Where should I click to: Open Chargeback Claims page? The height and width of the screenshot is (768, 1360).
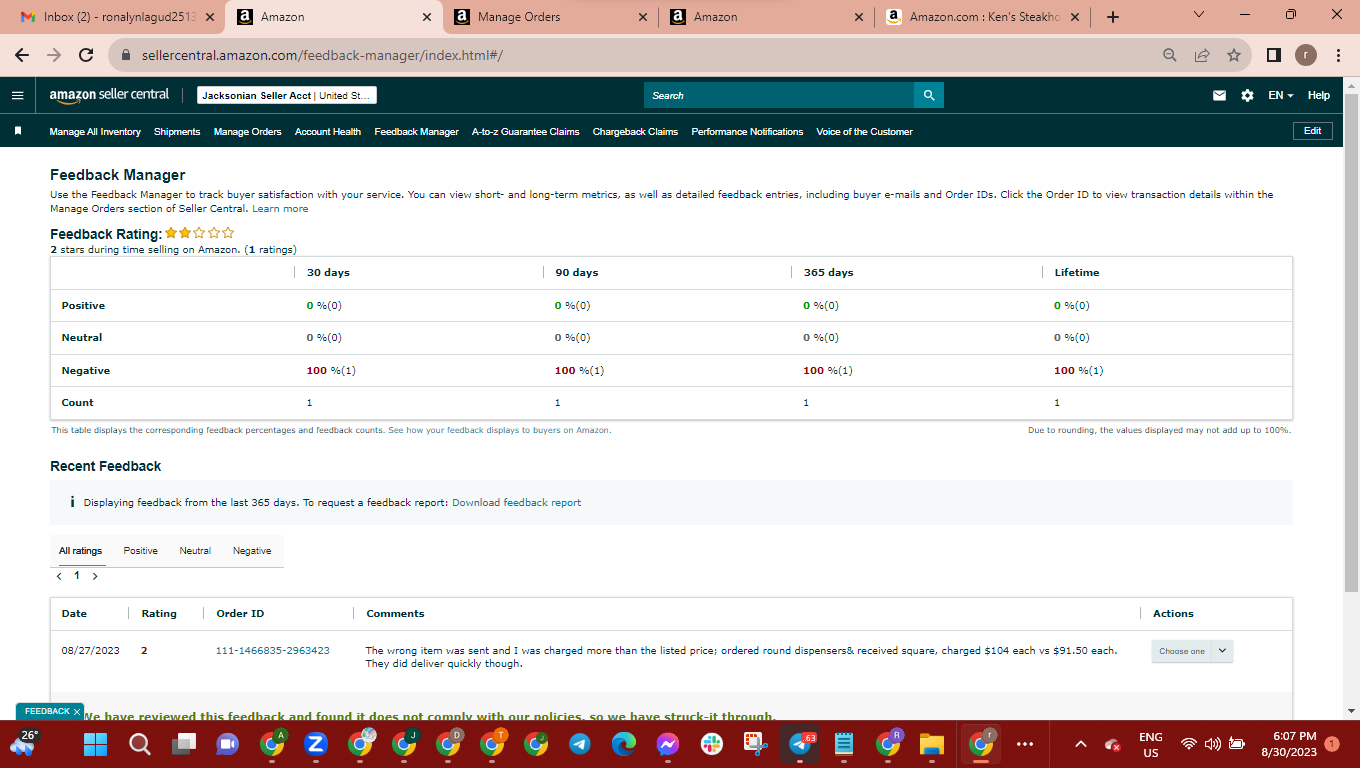635,132
